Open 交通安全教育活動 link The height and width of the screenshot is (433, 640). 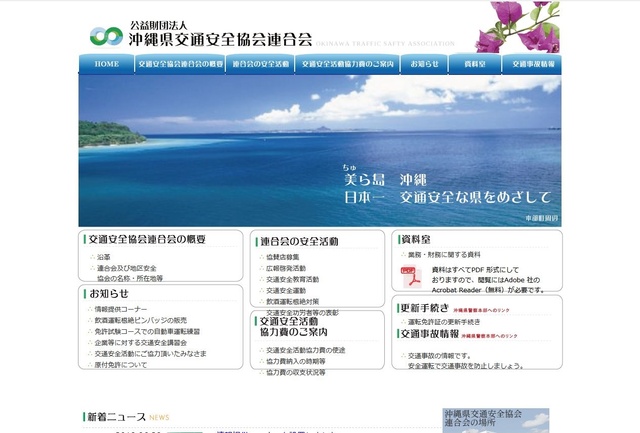click(x=293, y=279)
